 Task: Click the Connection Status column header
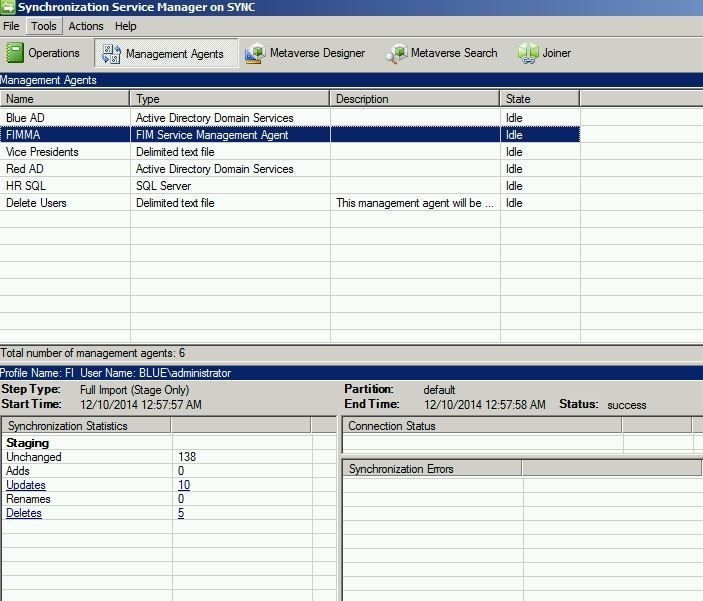482,426
